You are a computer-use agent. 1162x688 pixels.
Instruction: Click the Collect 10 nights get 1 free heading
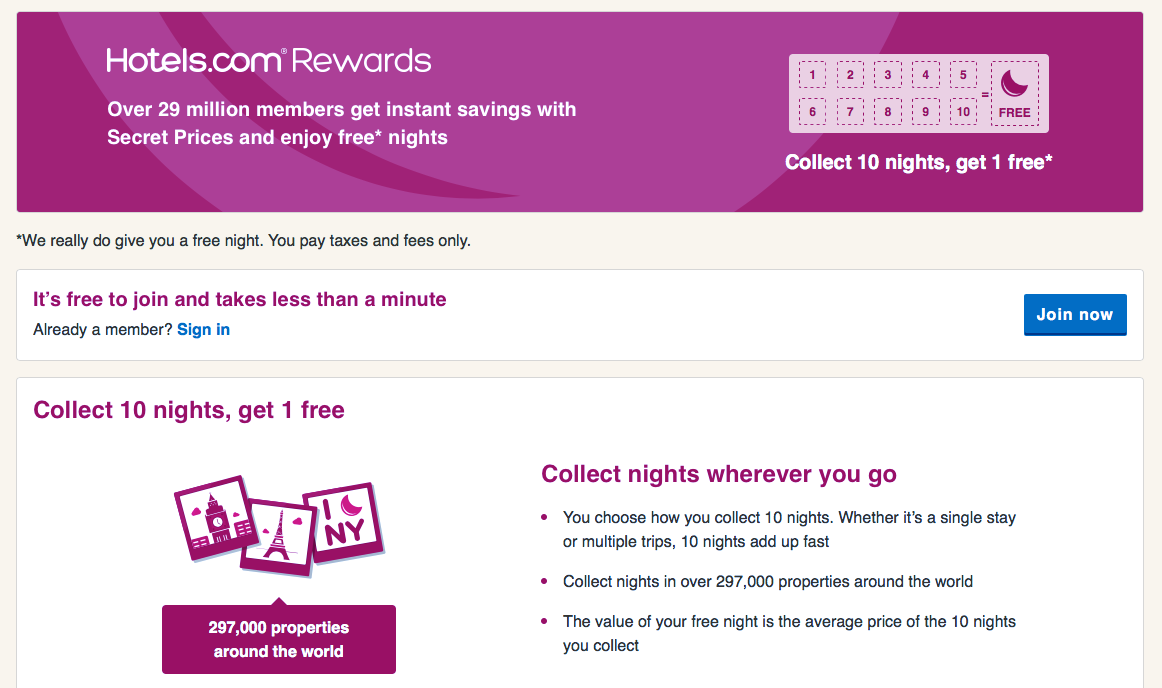[x=189, y=410]
